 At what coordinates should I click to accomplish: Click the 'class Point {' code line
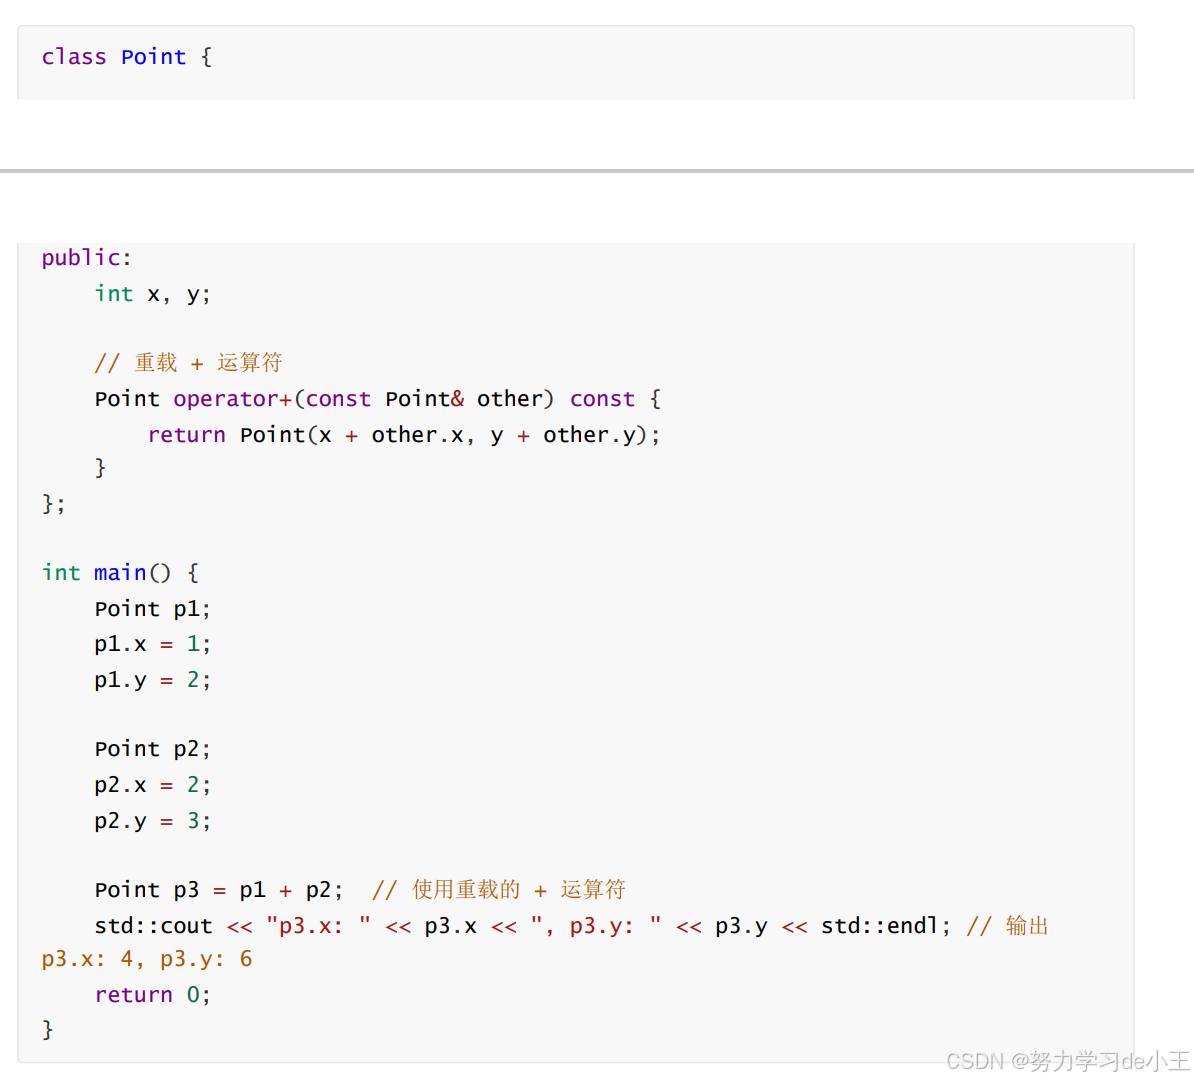pos(127,57)
